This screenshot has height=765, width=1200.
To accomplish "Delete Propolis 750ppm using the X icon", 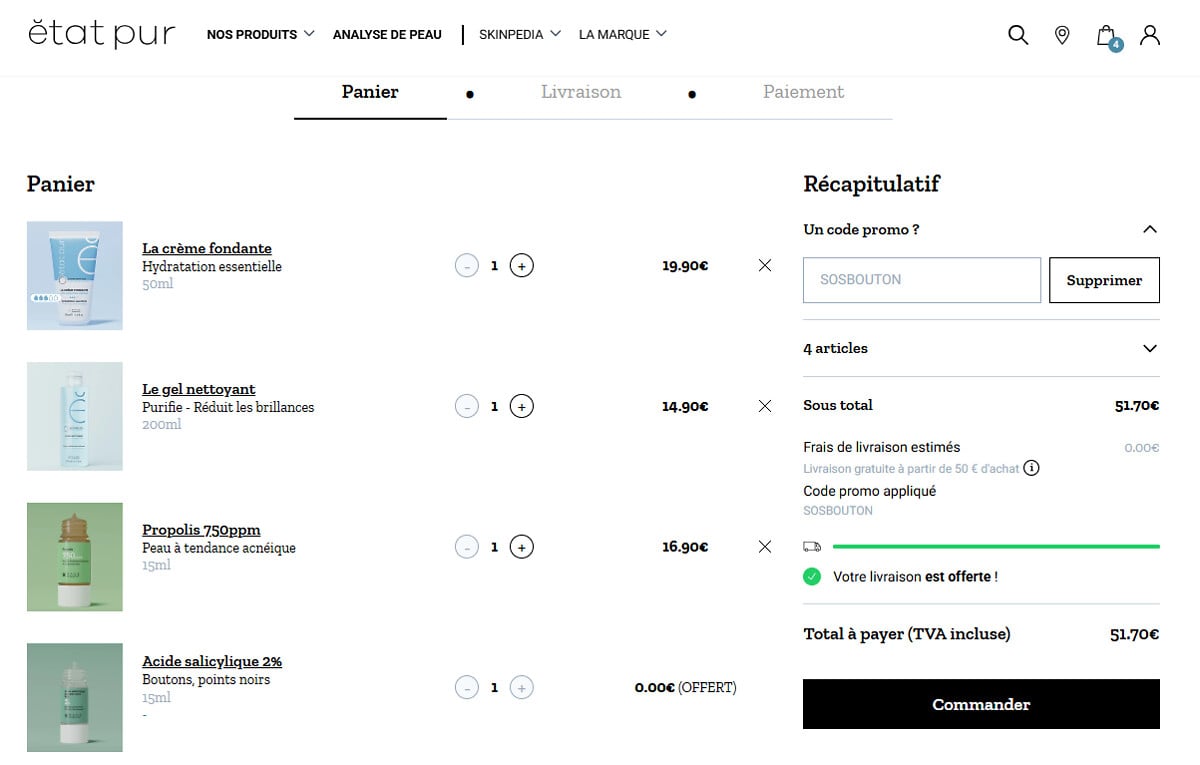I will (x=765, y=547).
